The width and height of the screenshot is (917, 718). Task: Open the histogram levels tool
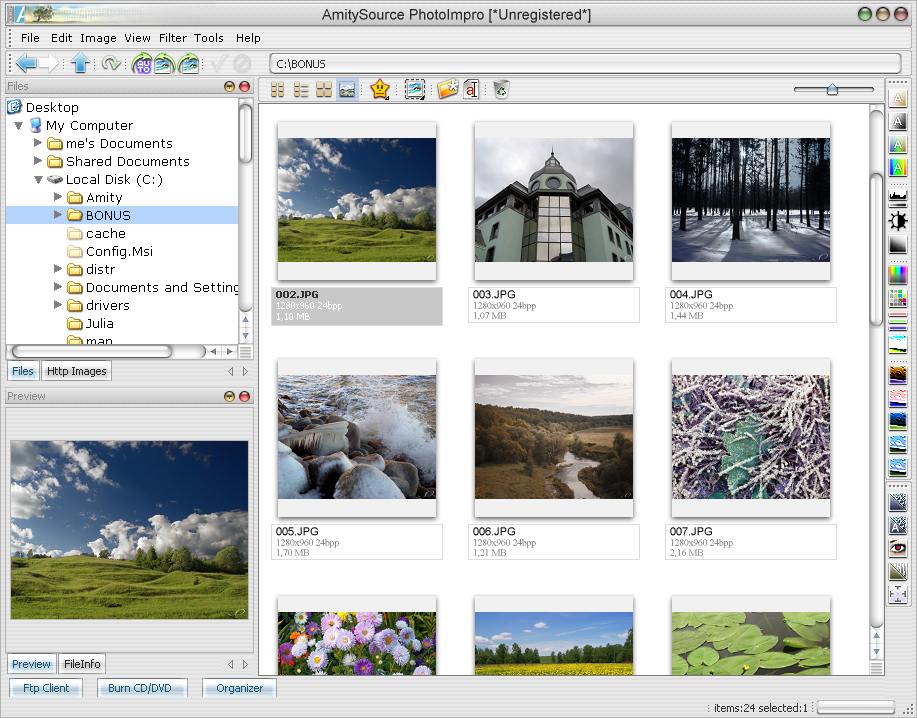898,197
